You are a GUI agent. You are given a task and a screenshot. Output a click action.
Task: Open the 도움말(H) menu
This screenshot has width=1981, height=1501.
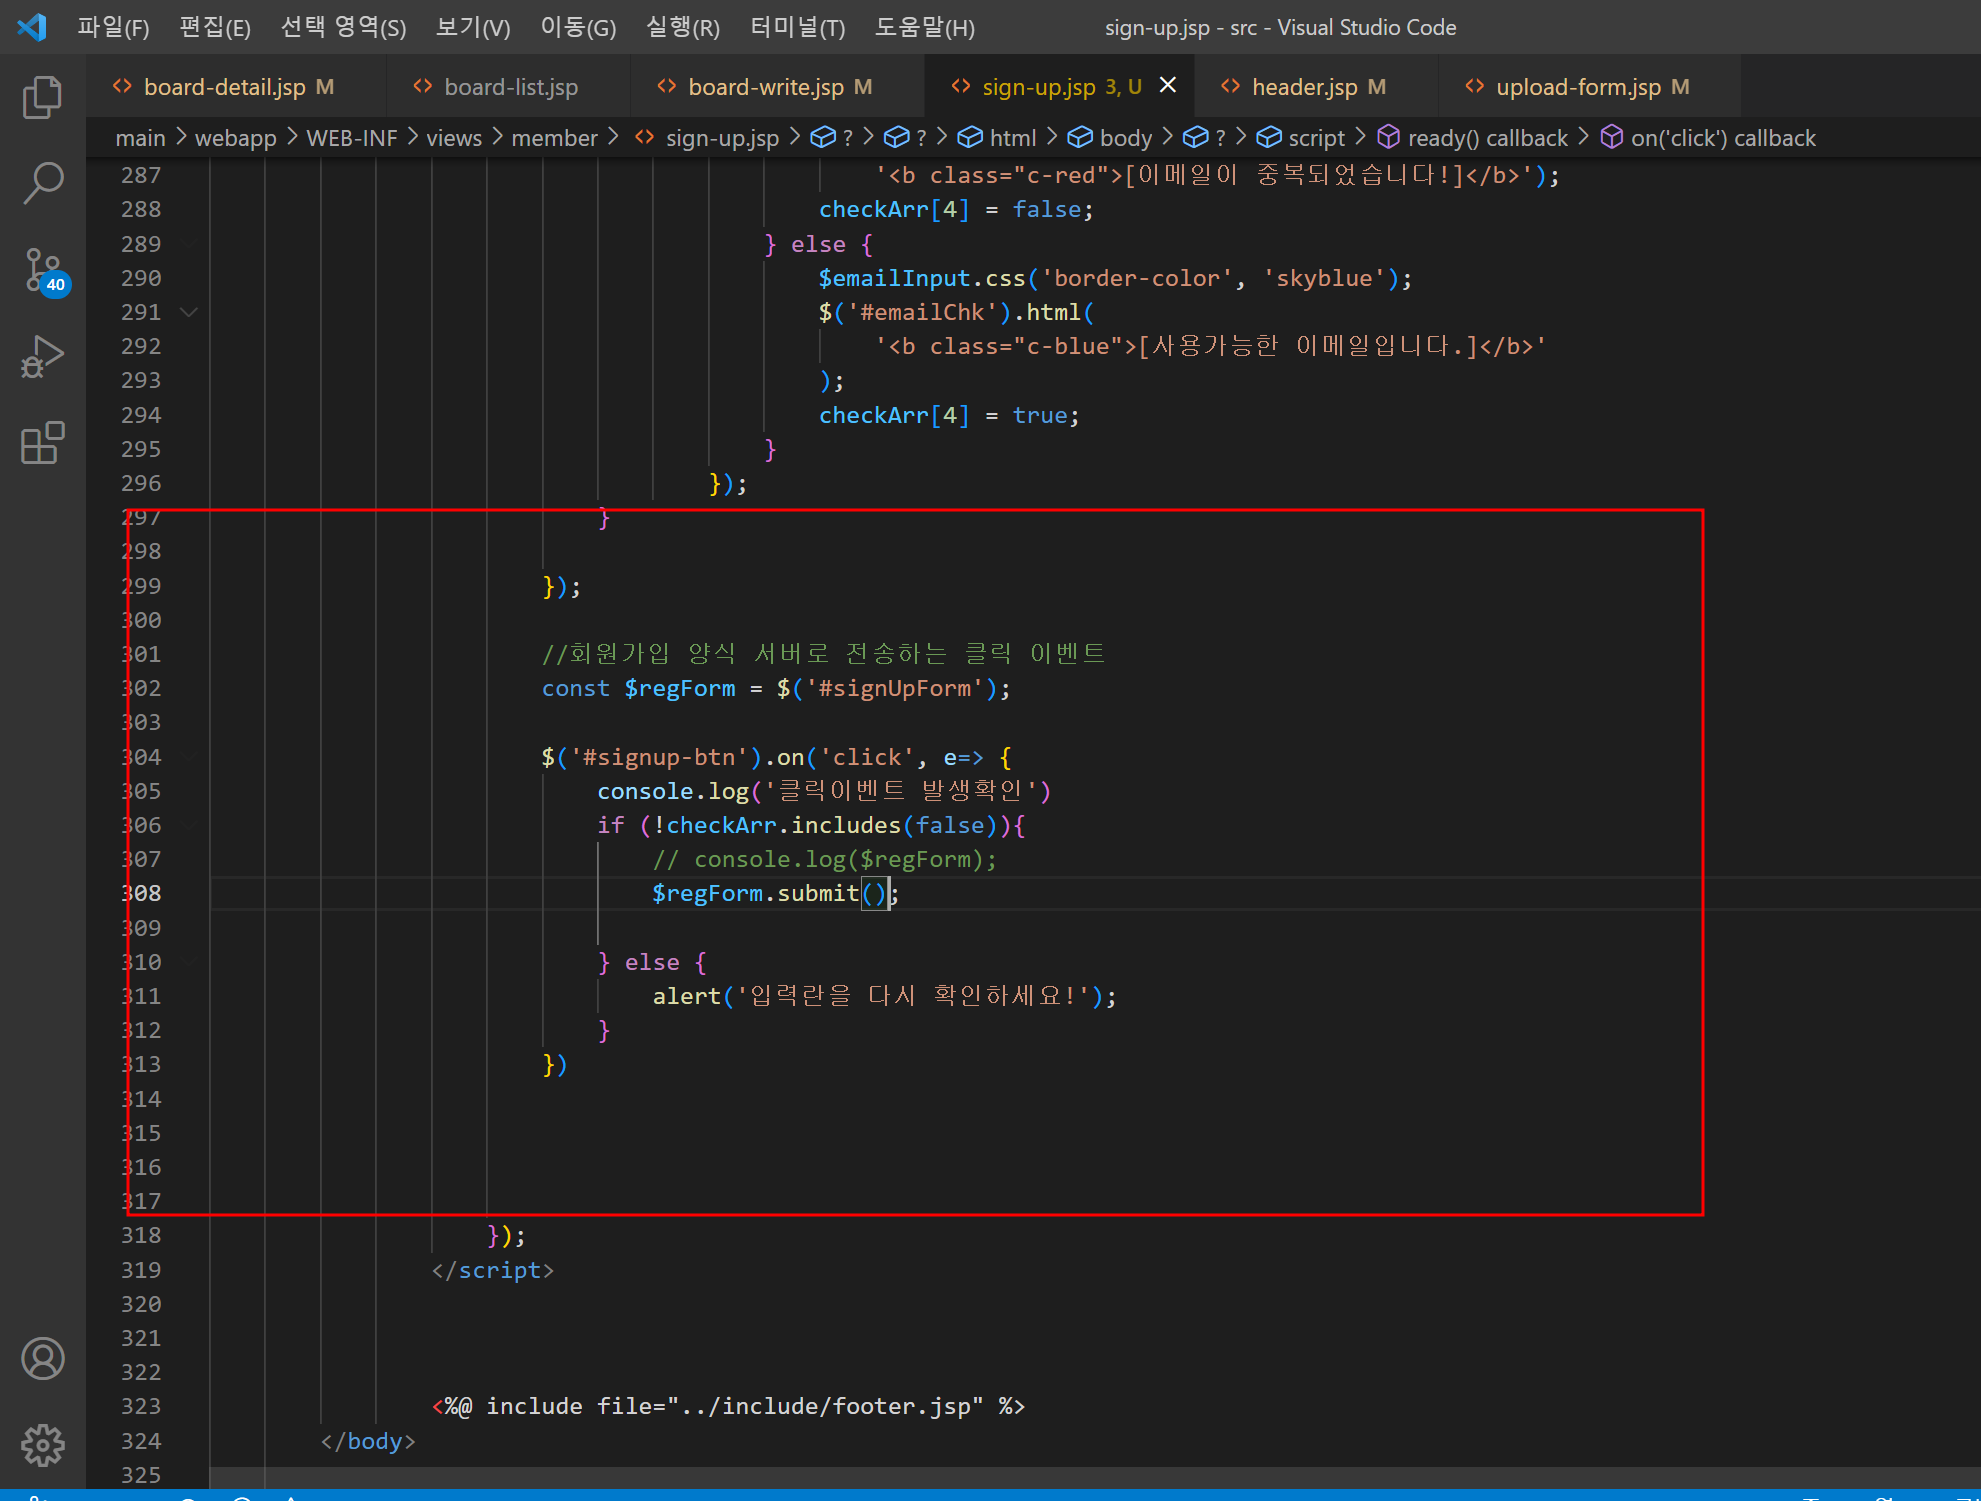[x=924, y=27]
